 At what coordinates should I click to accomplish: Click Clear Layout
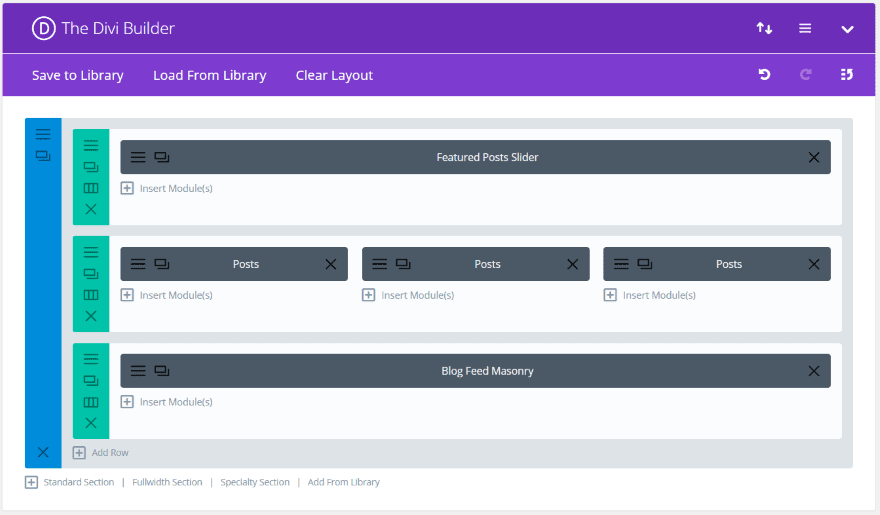click(x=334, y=75)
